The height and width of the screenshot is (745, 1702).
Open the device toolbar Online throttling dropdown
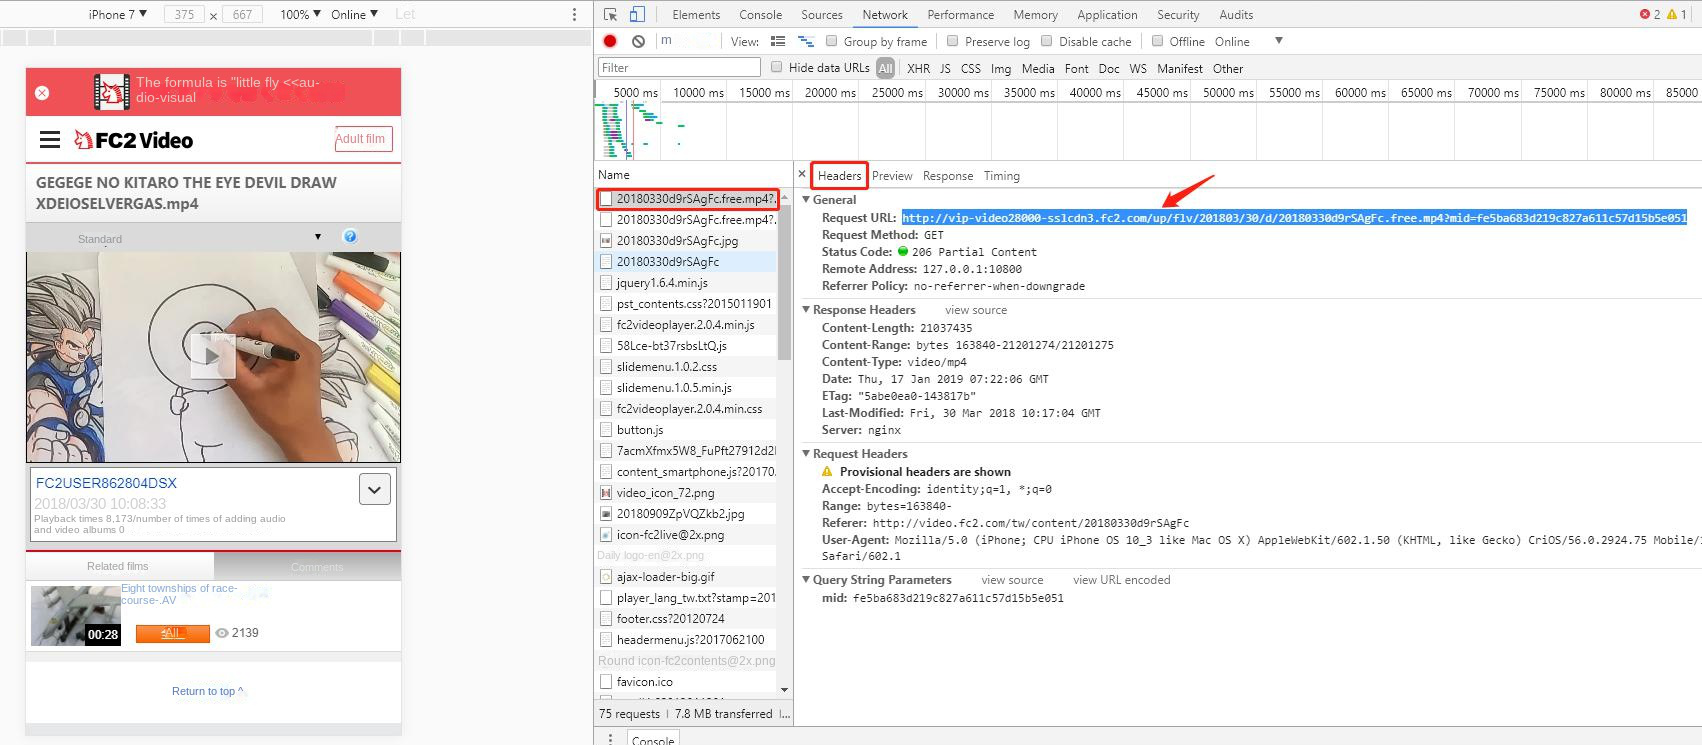coord(354,14)
